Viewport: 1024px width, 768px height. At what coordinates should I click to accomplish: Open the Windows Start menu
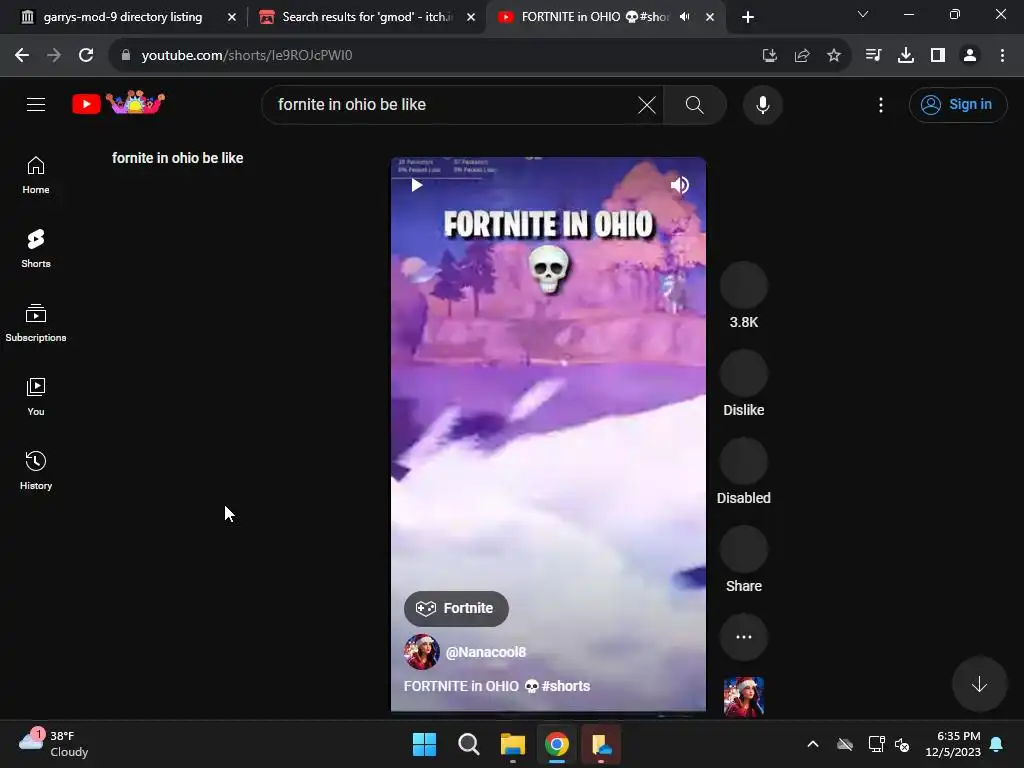[424, 744]
